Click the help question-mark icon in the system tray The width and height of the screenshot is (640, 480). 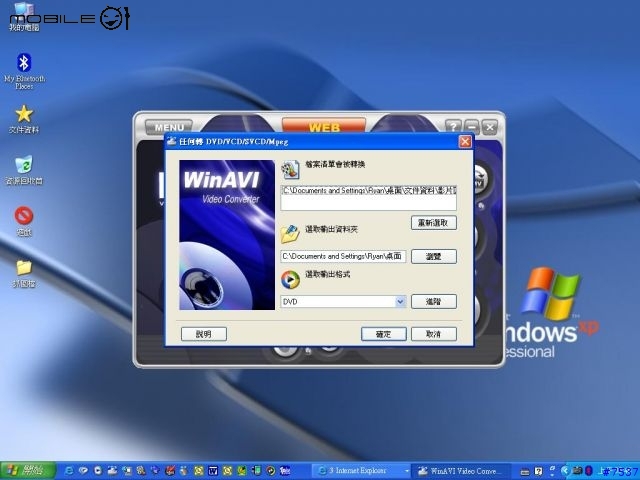tap(538, 471)
